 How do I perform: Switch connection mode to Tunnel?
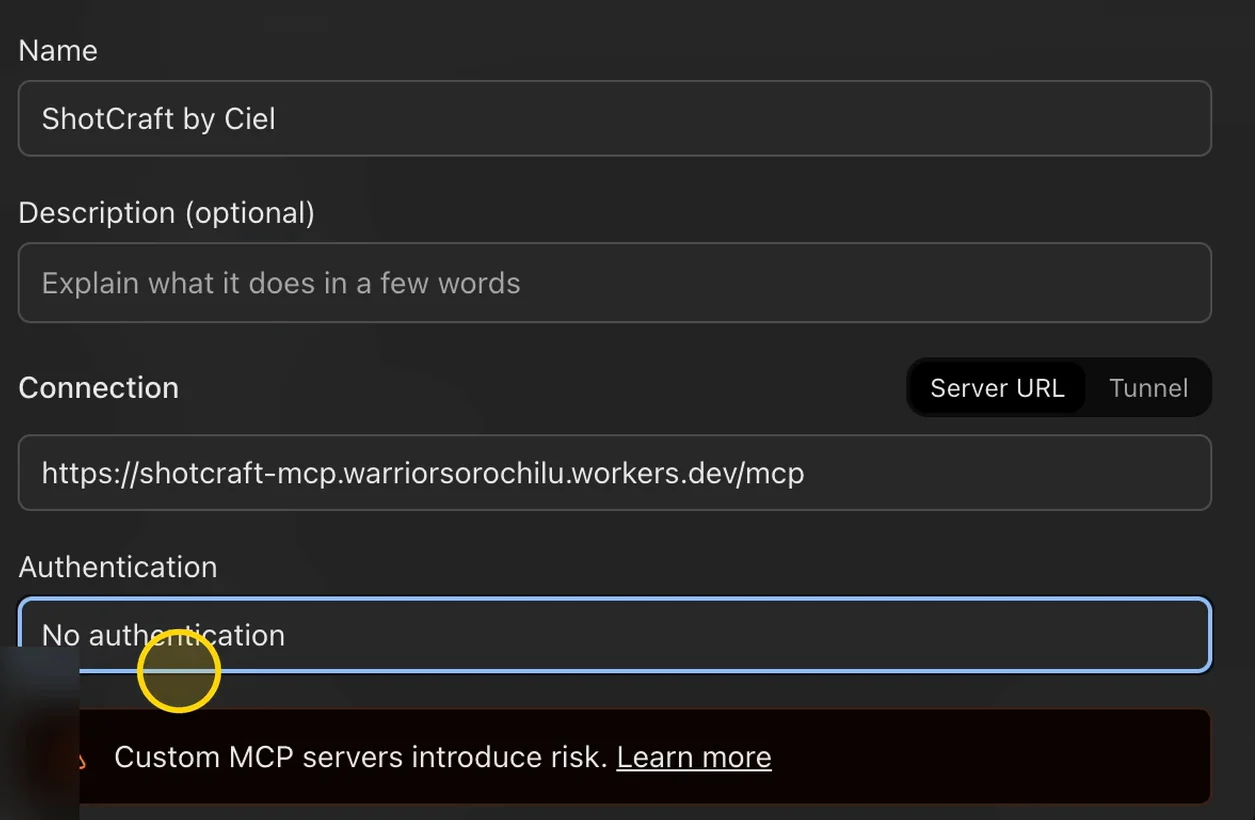pyautogui.click(x=1148, y=388)
